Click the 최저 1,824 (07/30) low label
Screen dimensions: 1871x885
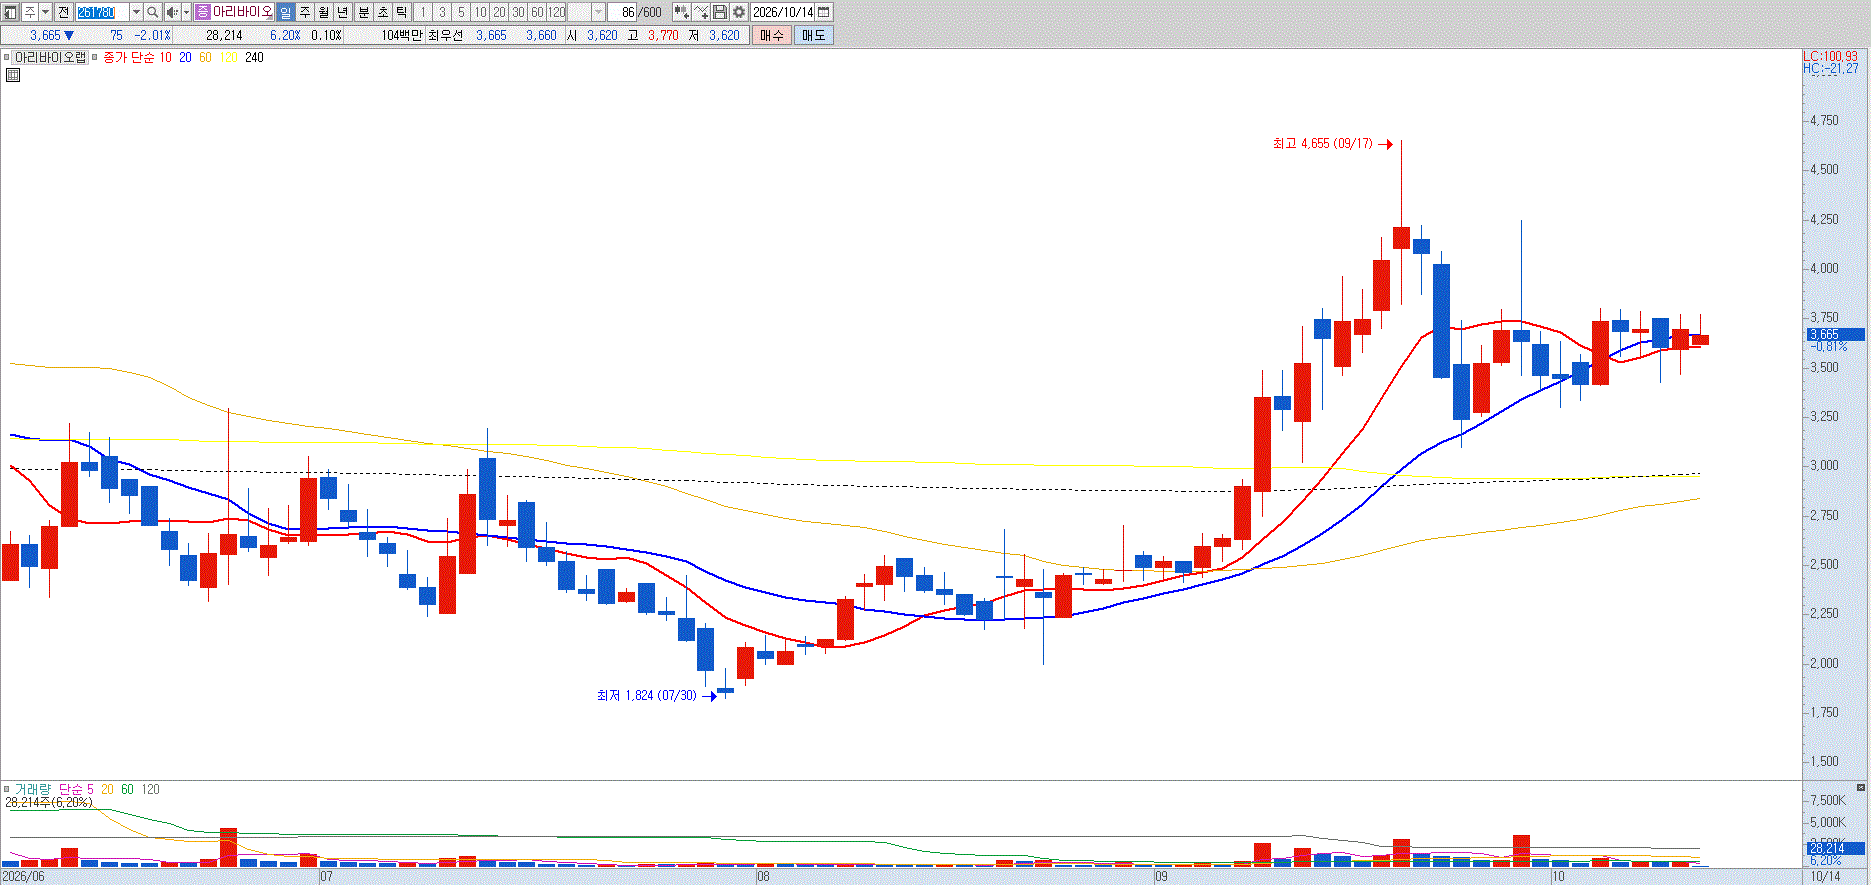coord(646,695)
